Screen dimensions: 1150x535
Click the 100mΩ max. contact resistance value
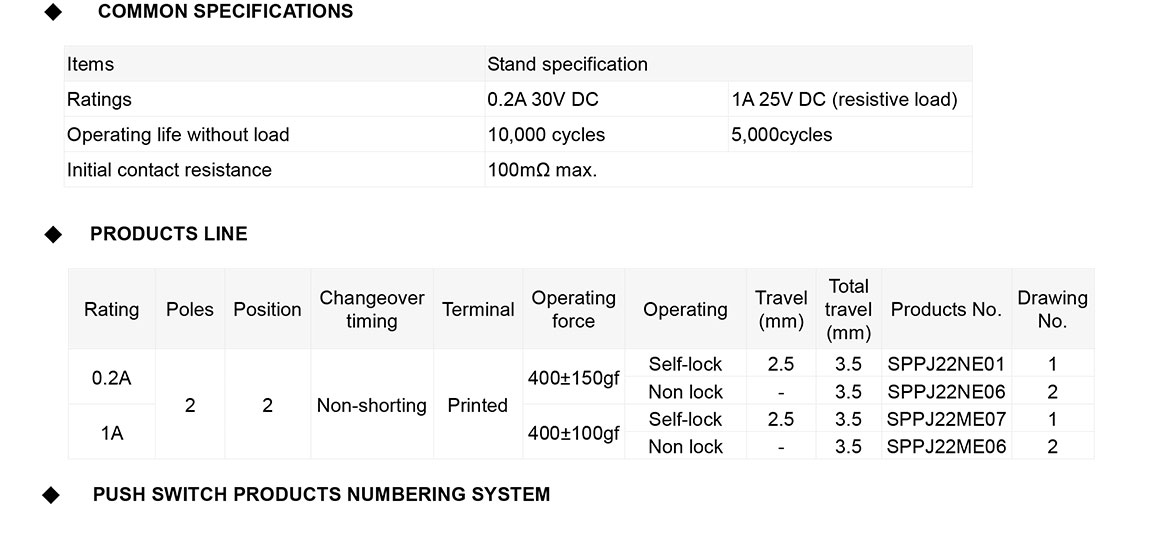(542, 170)
